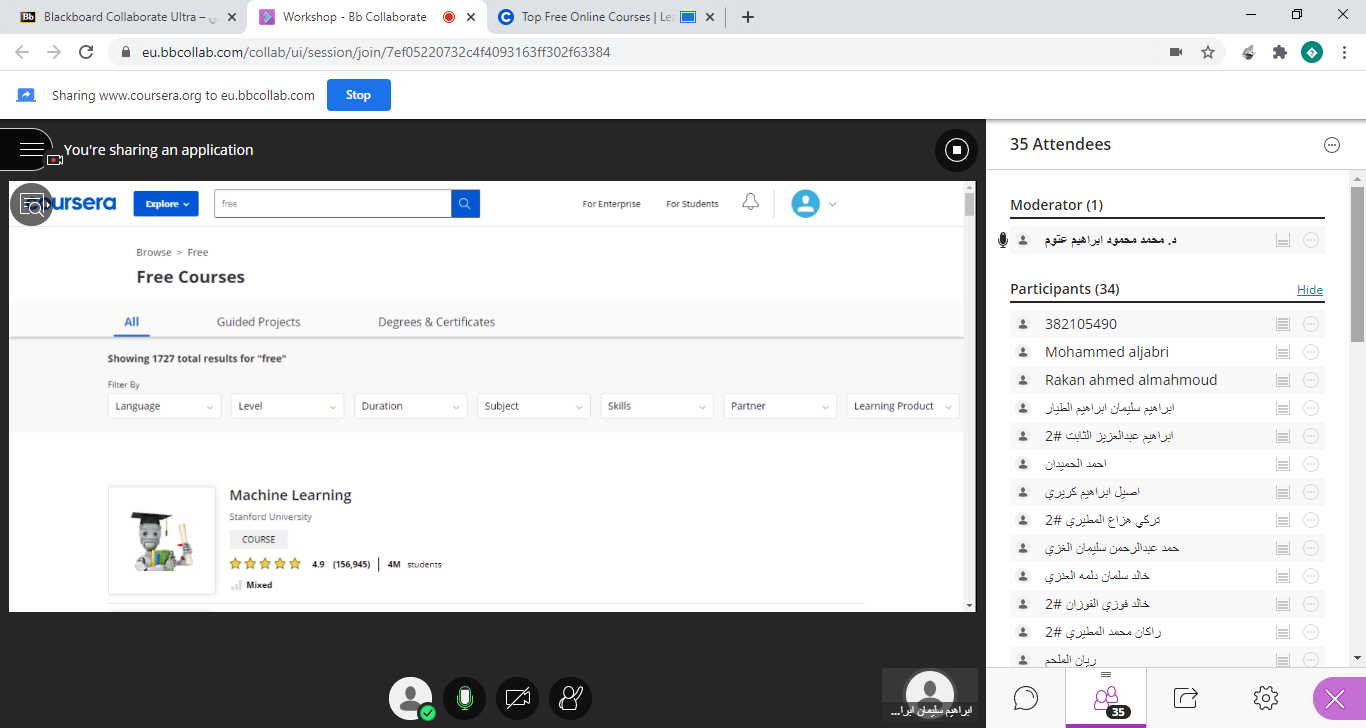The image size is (1366, 728).
Task: Reload the page in Chrome
Action: (x=86, y=52)
